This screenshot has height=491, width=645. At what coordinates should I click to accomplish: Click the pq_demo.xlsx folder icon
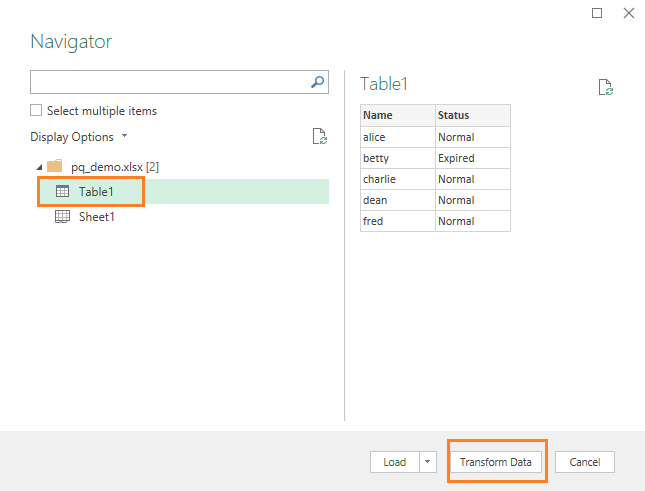coord(55,166)
